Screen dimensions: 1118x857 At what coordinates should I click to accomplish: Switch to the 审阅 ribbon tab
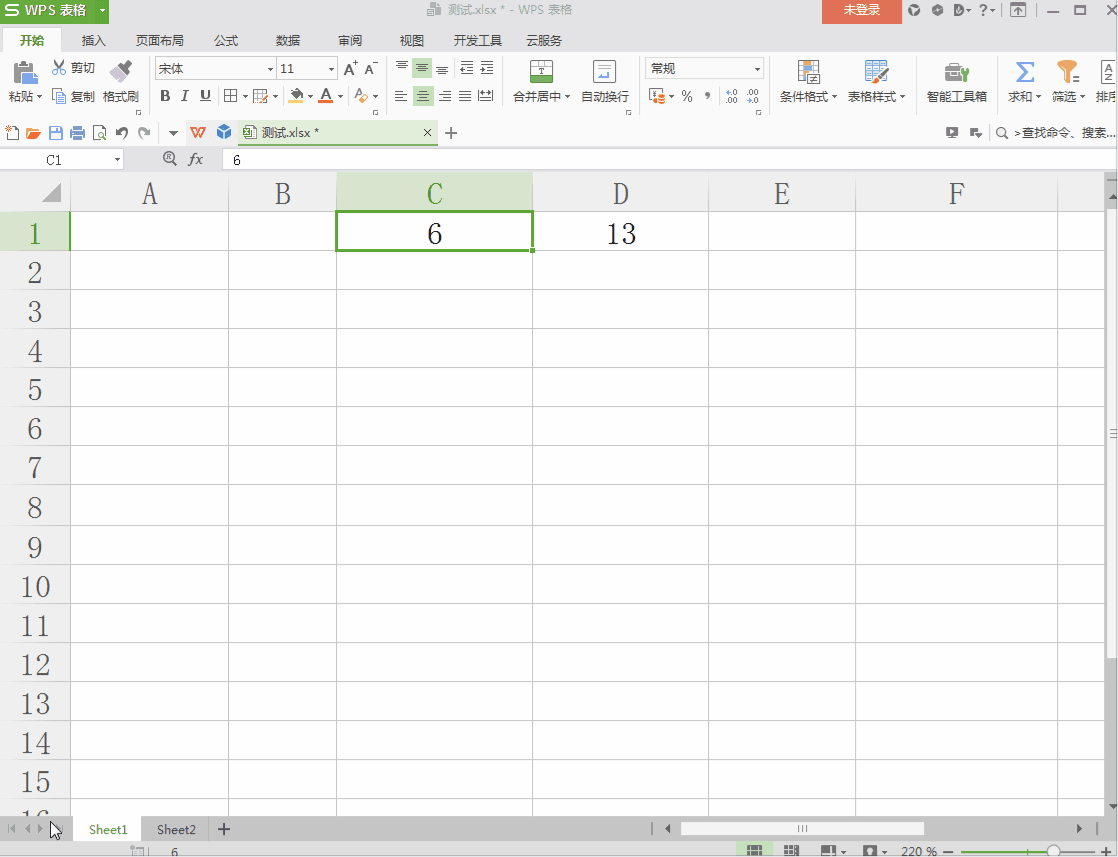click(350, 41)
